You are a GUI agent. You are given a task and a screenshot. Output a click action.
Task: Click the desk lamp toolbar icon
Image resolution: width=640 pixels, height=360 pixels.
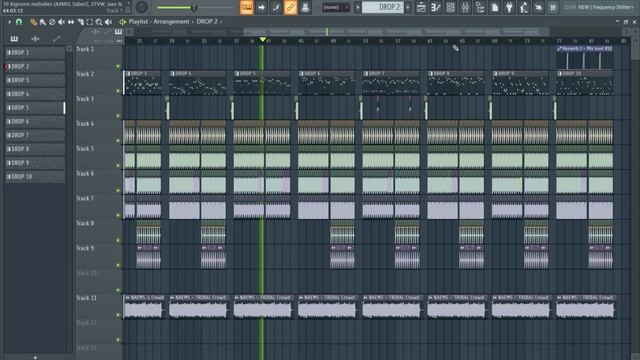(x=524, y=7)
